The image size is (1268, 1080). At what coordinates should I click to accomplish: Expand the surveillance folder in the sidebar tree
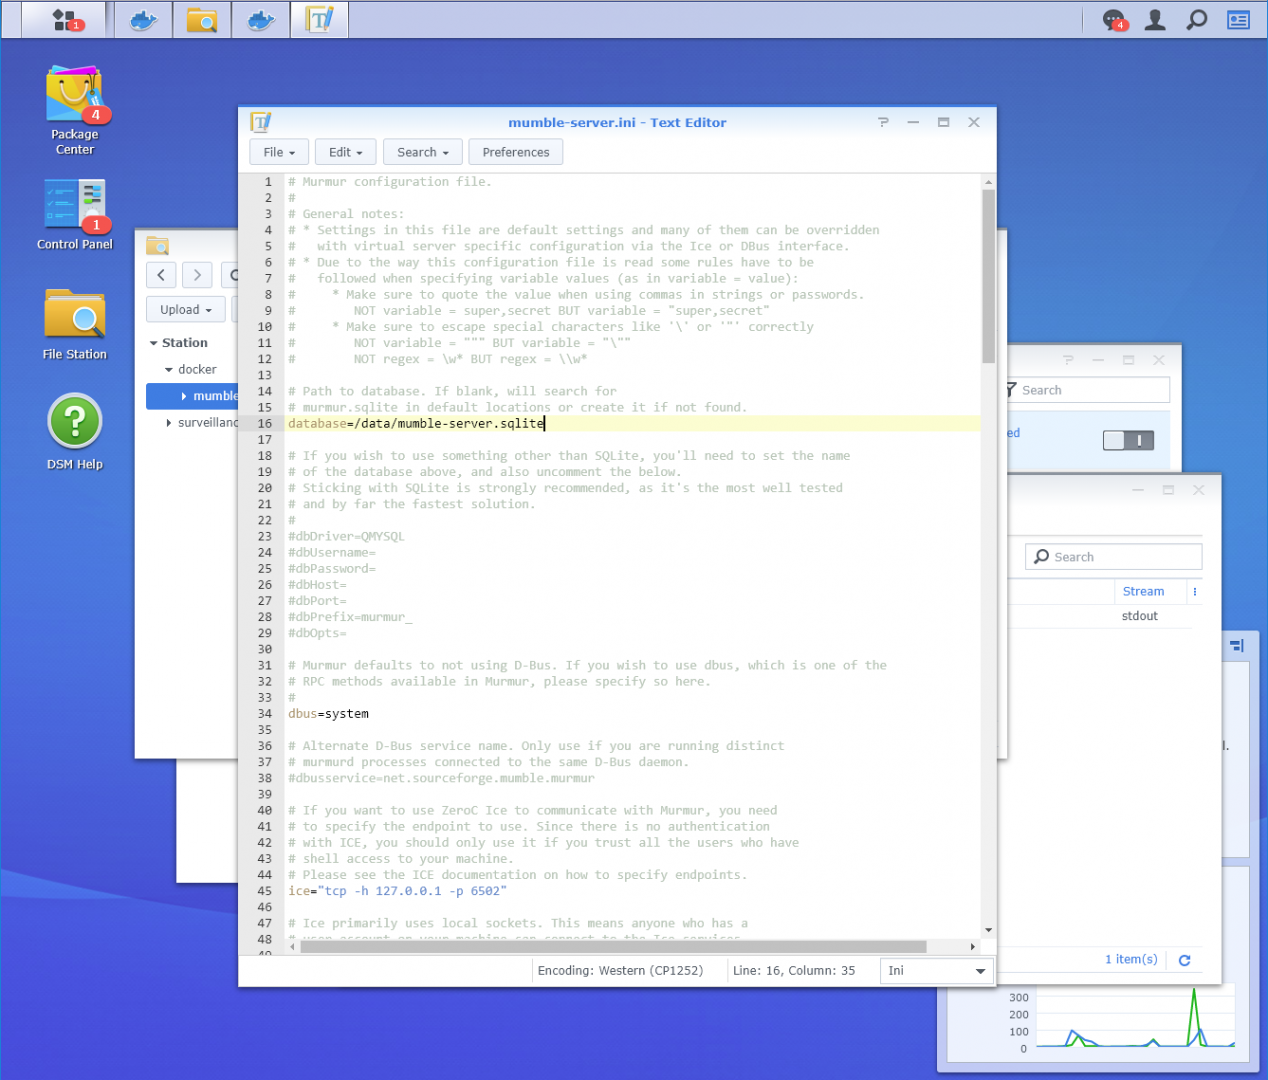(168, 422)
